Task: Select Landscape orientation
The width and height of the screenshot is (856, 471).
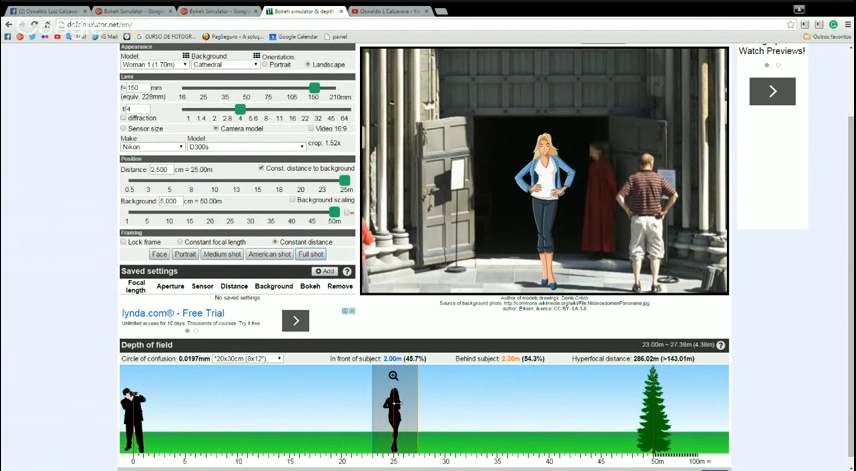Action: click(308, 64)
